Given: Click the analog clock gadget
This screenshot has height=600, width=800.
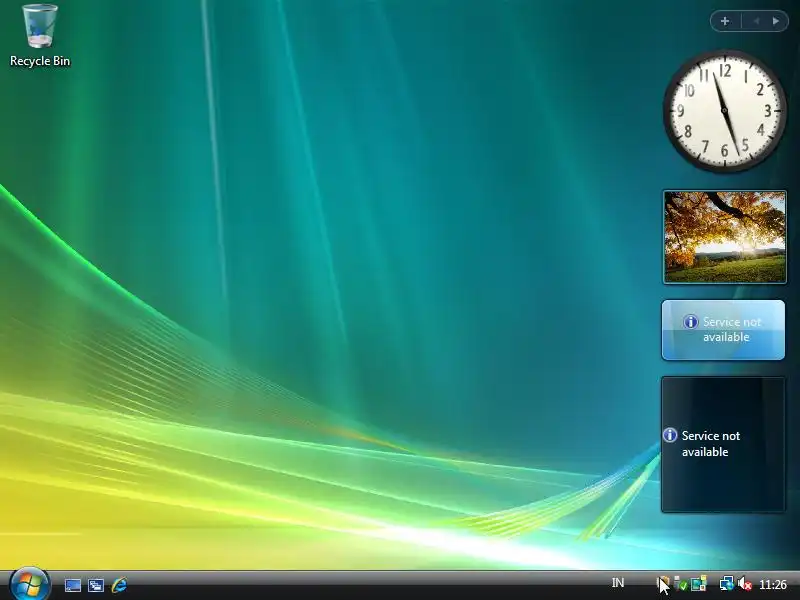Looking at the screenshot, I should tap(724, 111).
